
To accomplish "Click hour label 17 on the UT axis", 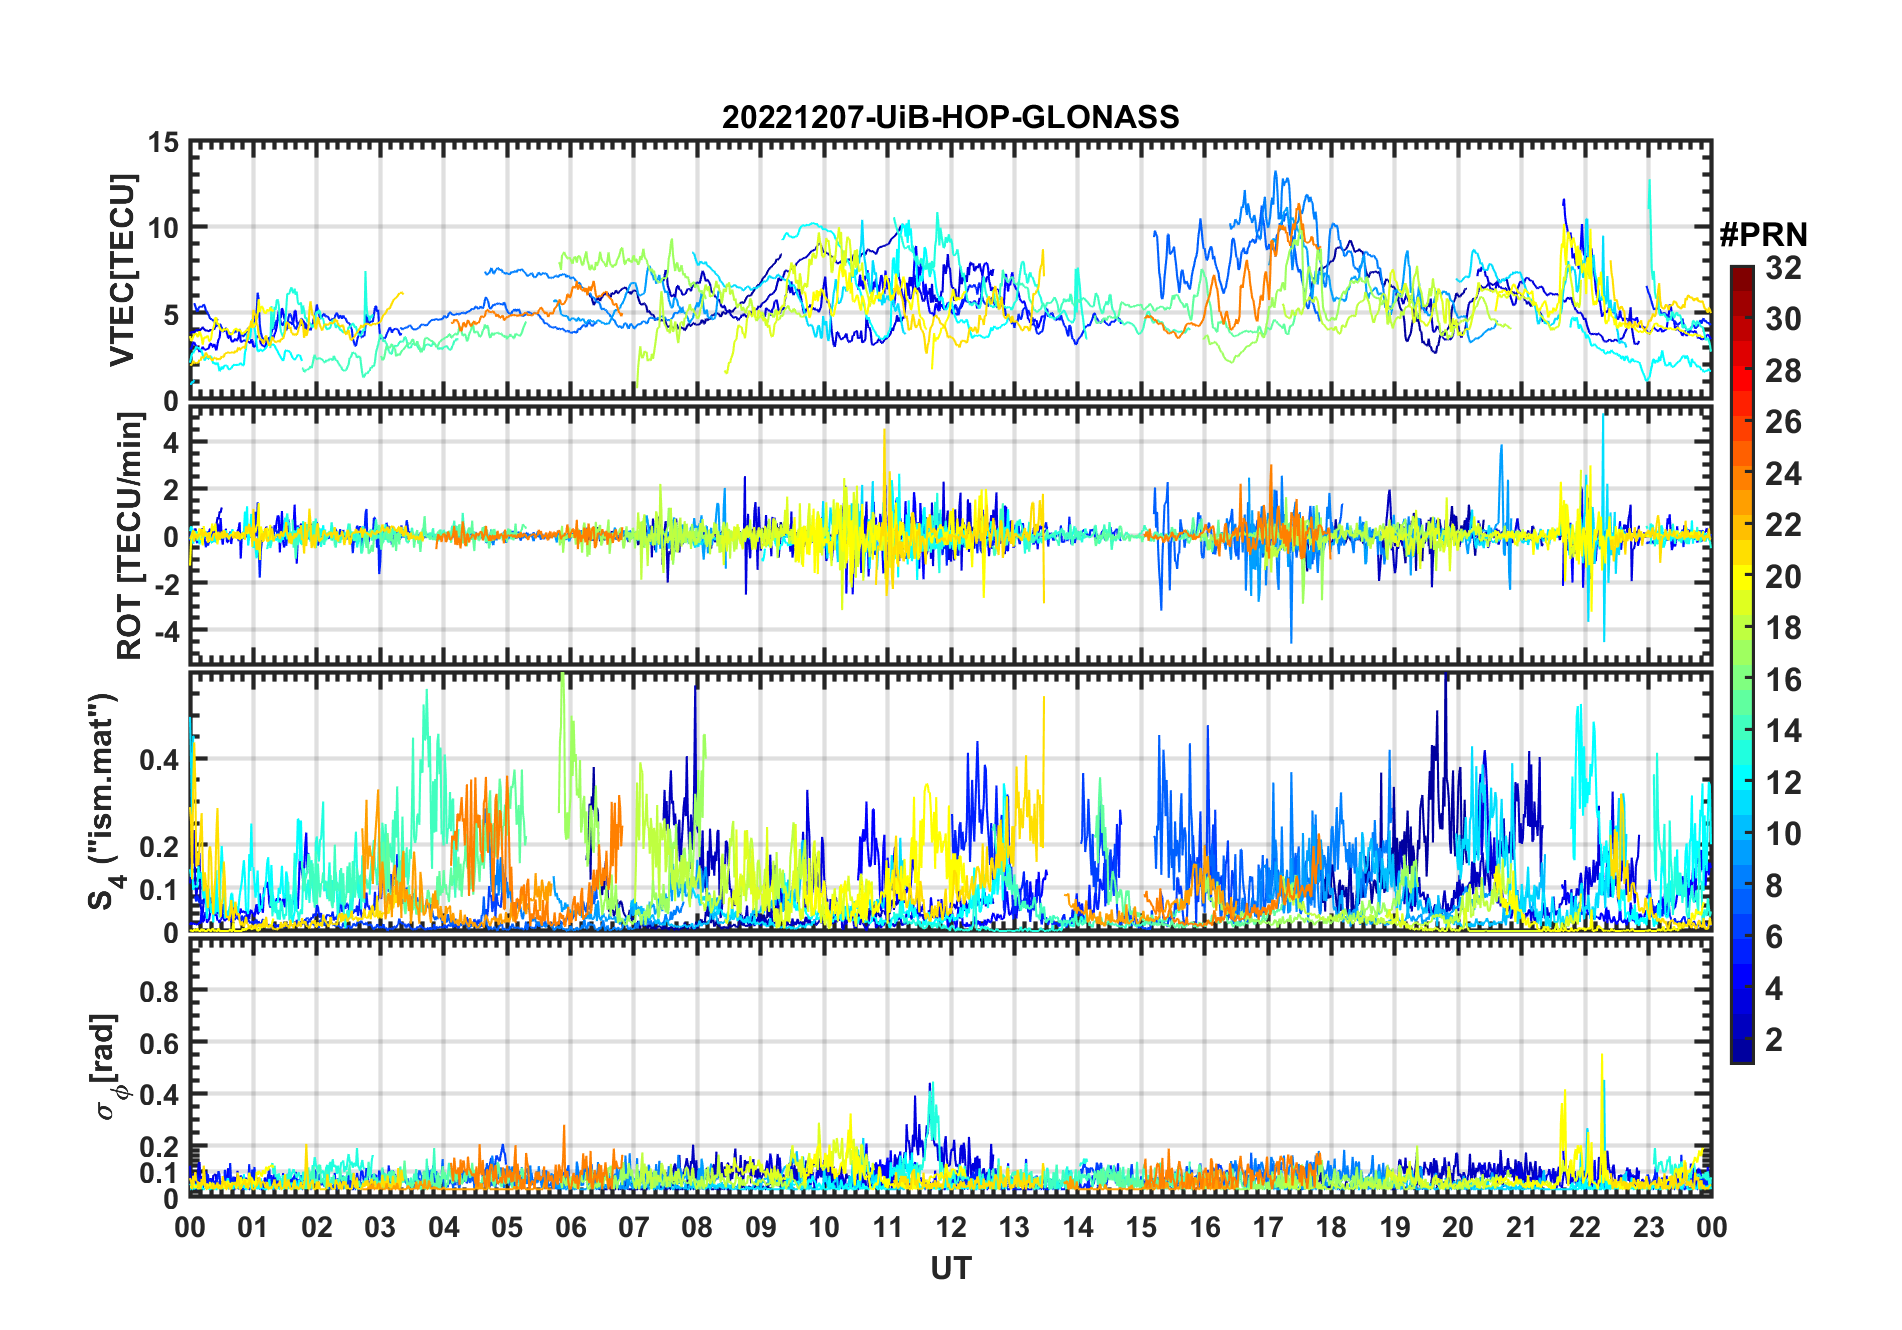I will (1268, 1227).
